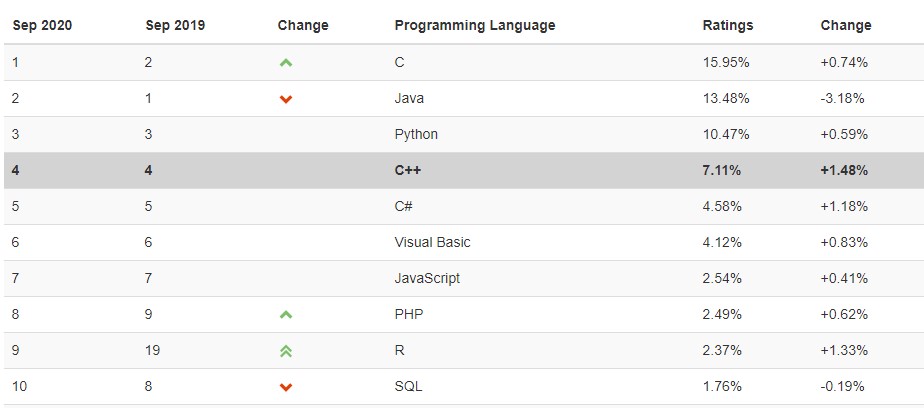Select the highlighted C++ language entry
The image size is (924, 408).
[408, 170]
